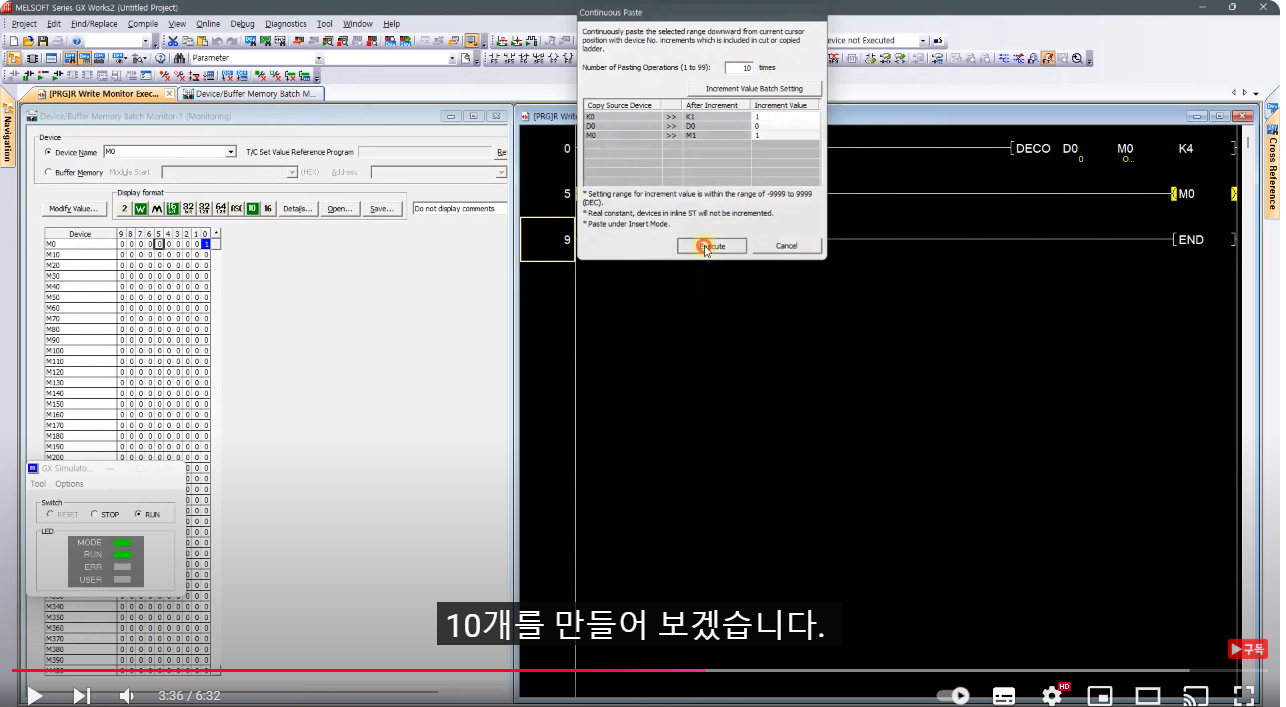Screen dimensions: 1286x707
Task: Select the 64-bit display format icon
Action: (x=220, y=208)
